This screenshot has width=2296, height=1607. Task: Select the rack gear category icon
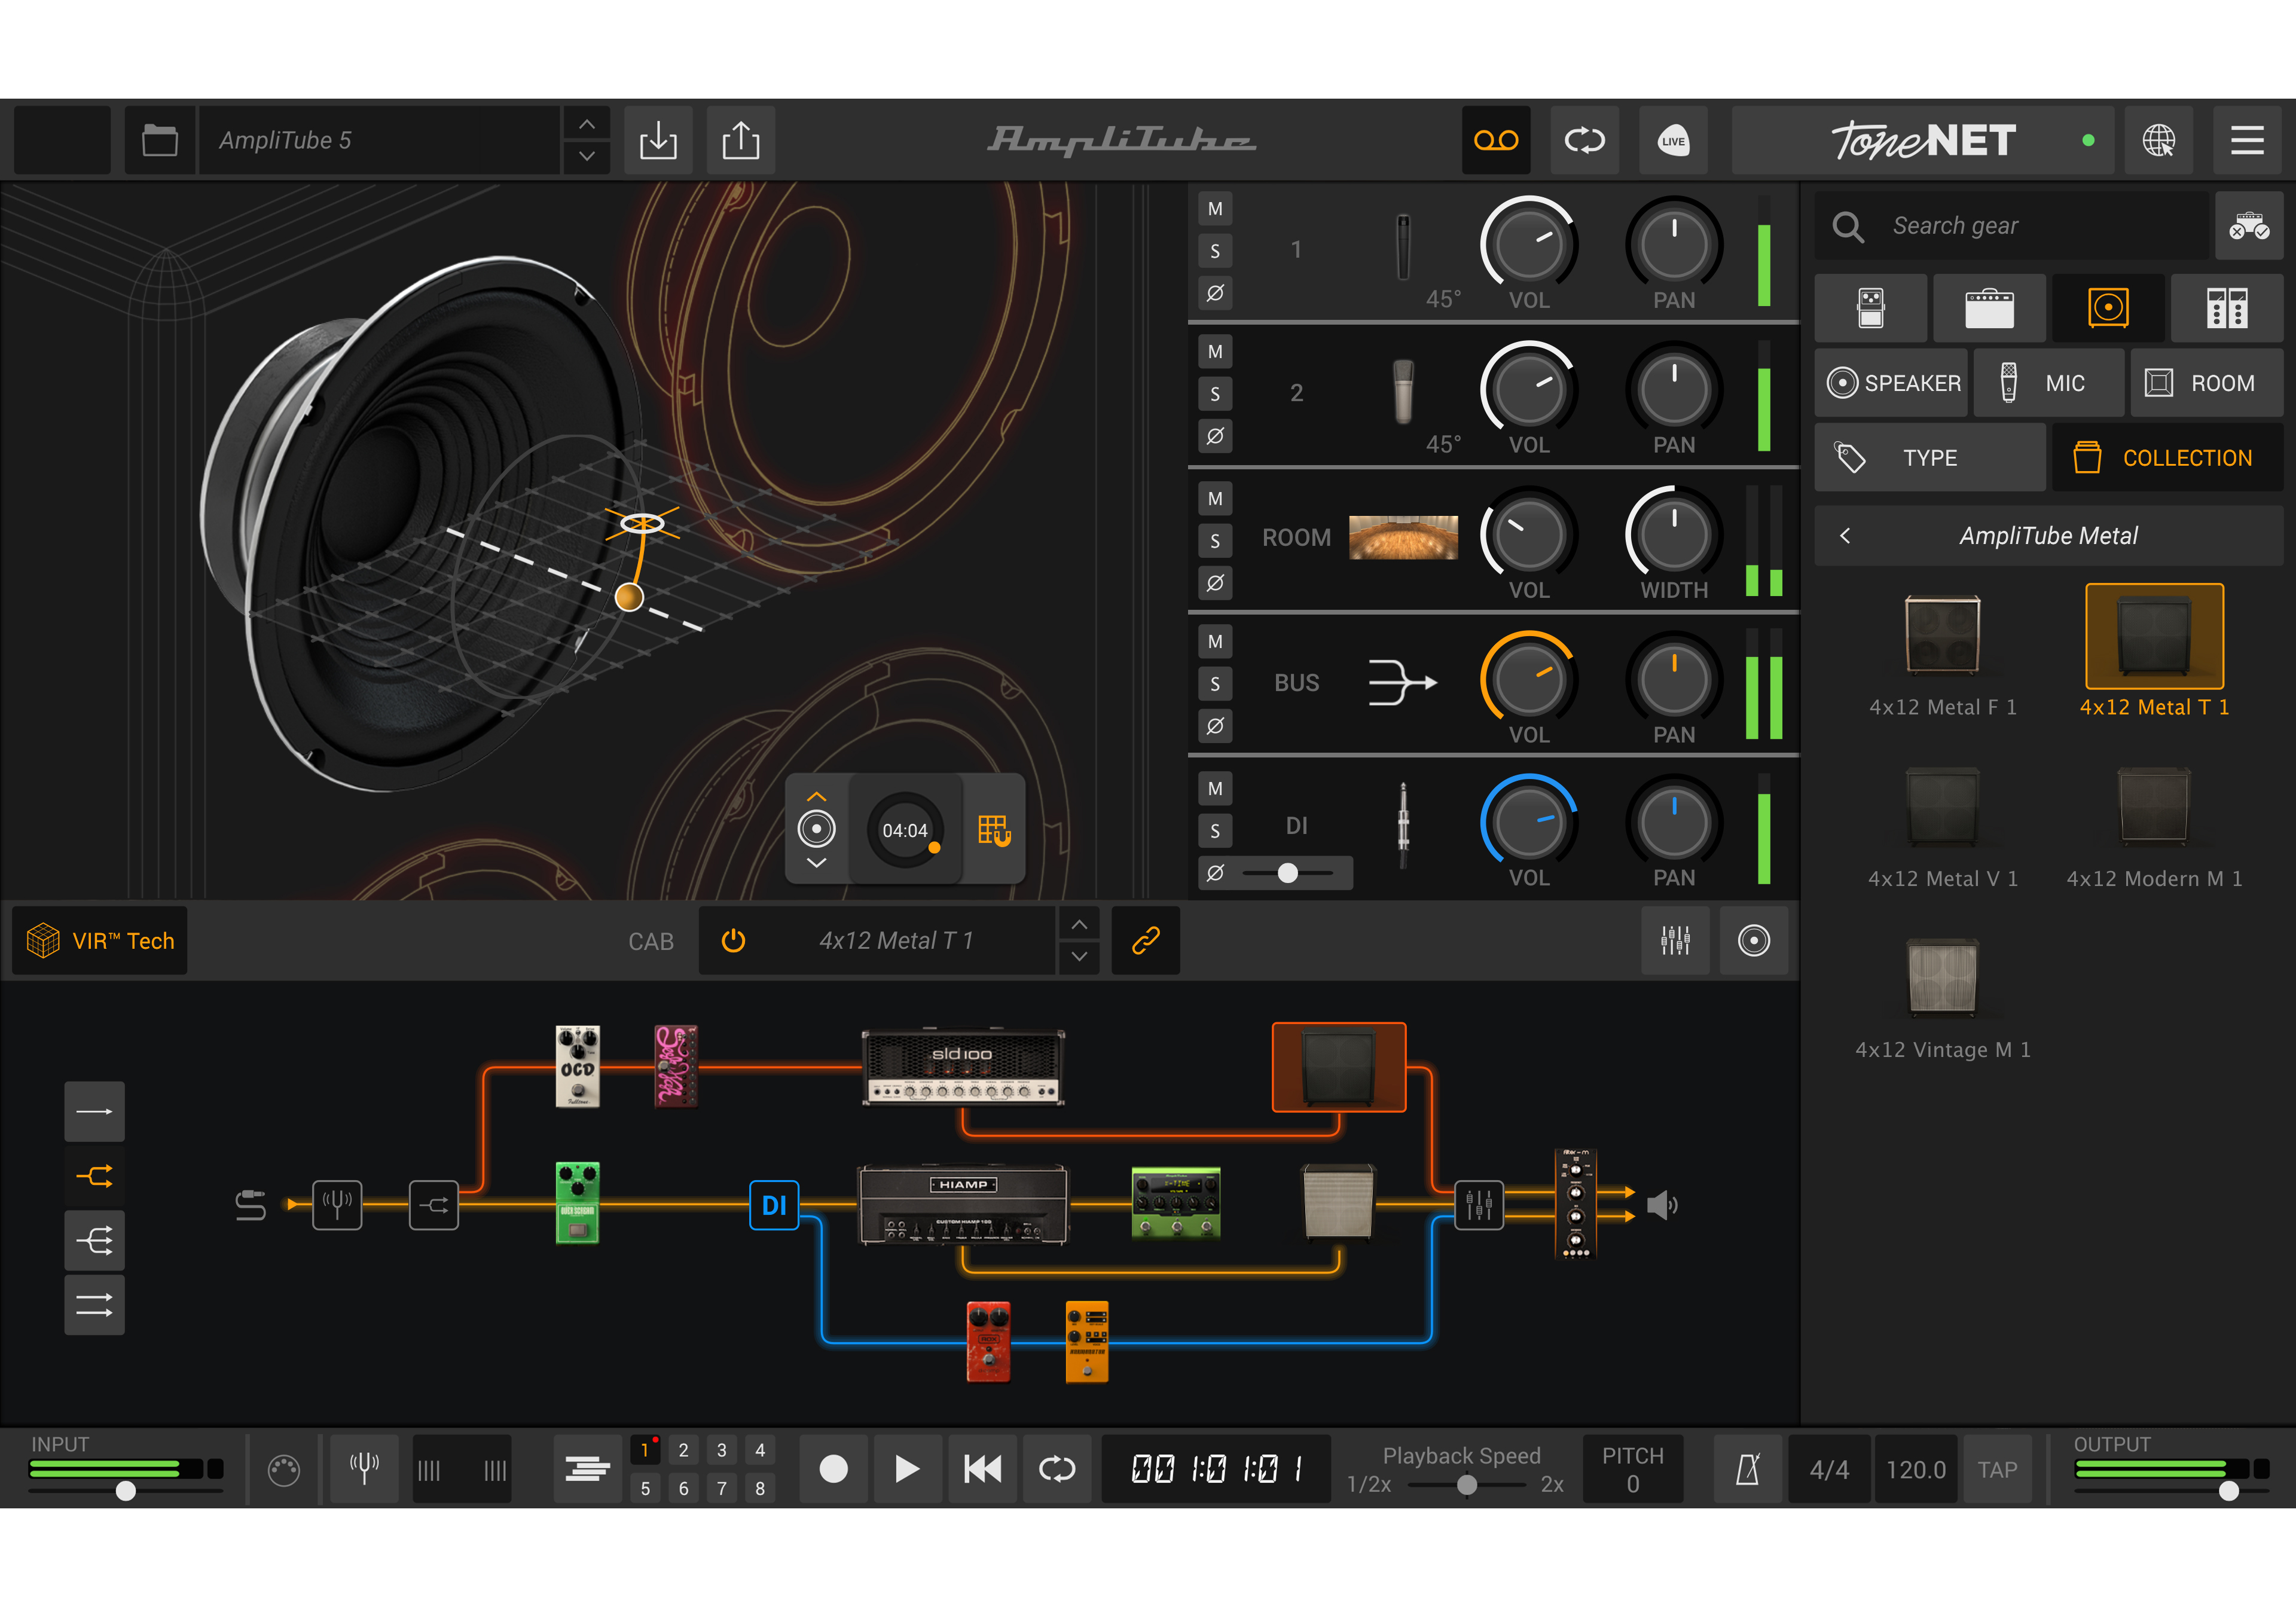click(x=2227, y=308)
